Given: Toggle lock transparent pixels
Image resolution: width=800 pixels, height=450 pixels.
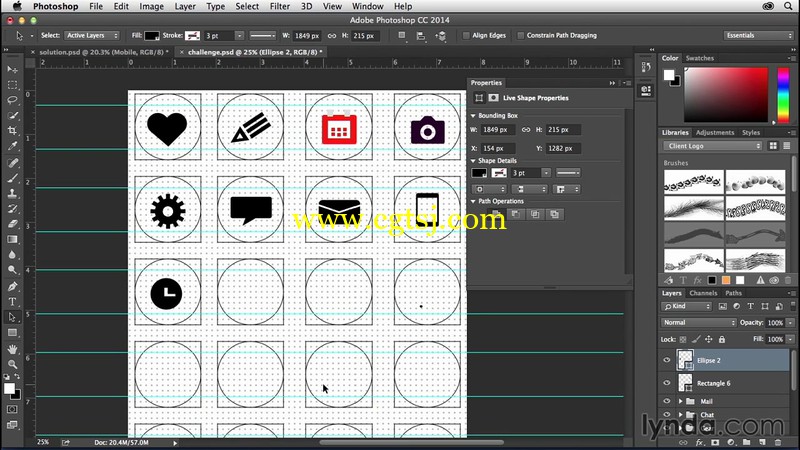Looking at the screenshot, I should 683,339.
